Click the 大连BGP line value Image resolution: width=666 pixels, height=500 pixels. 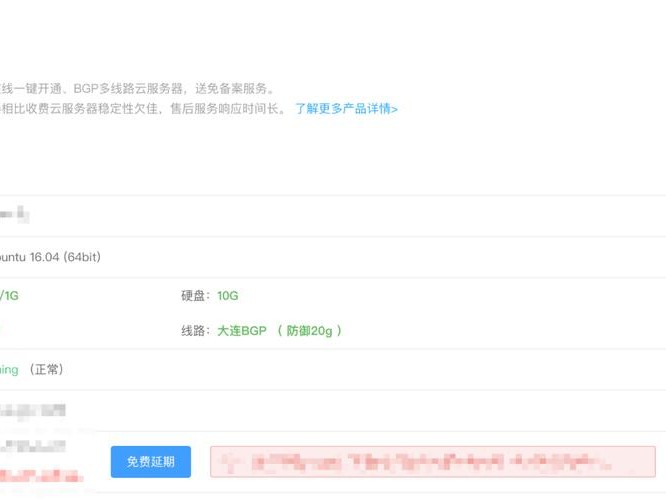coord(242,331)
